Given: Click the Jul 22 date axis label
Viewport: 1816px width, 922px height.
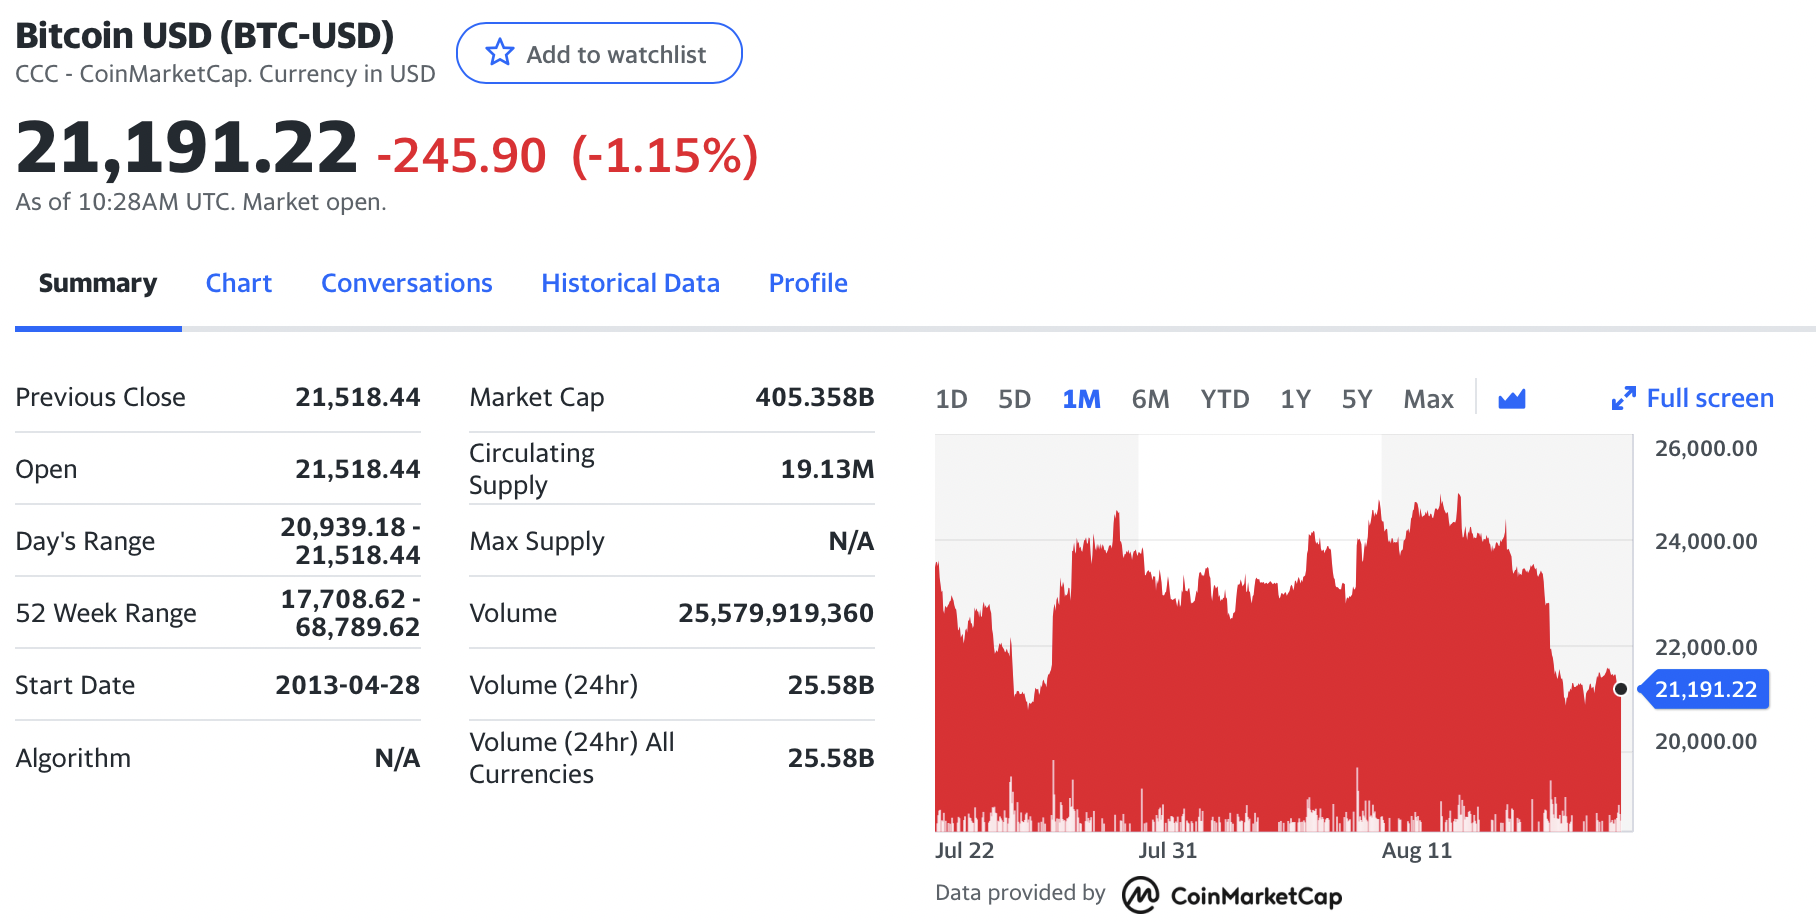Looking at the screenshot, I should point(964,851).
